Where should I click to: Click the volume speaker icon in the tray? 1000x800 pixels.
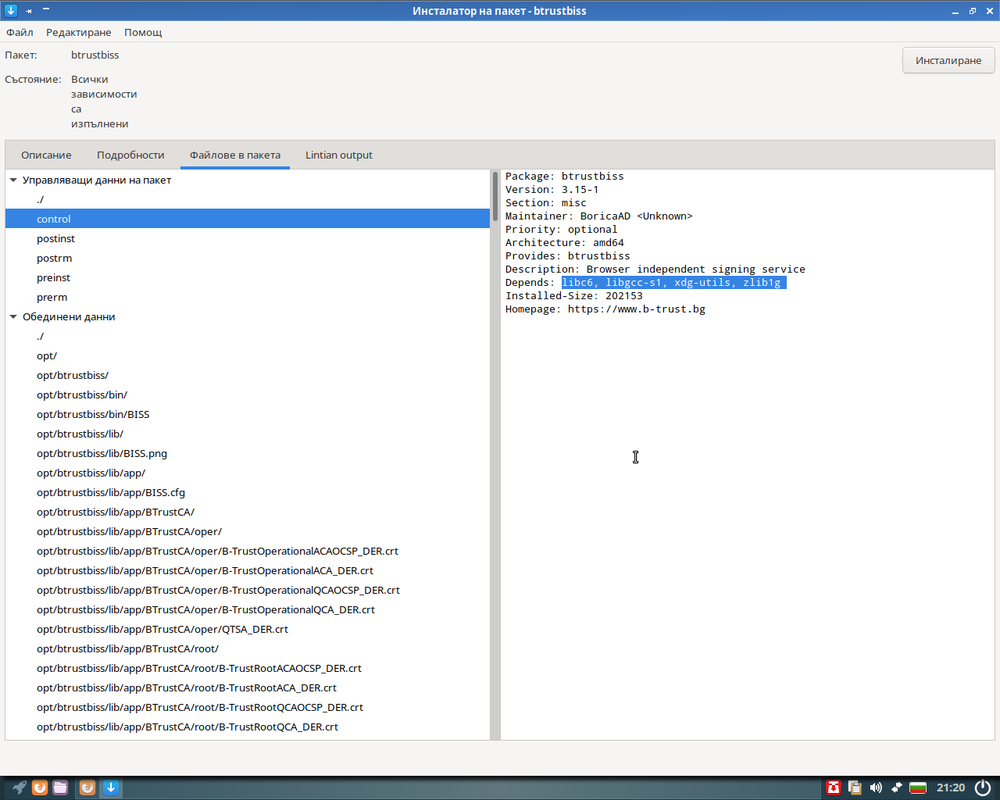pos(876,787)
